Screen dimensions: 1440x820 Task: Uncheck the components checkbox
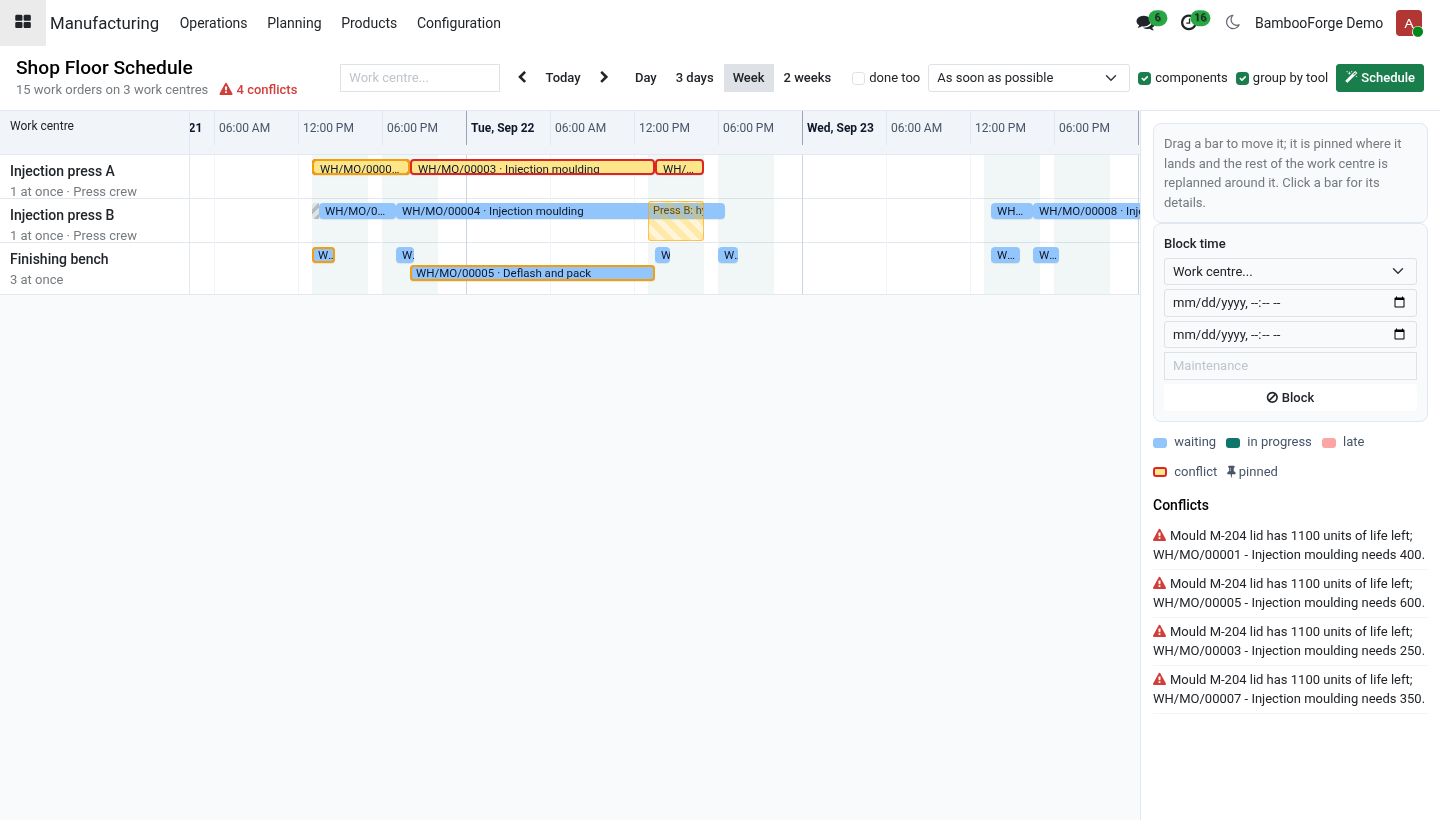(x=1144, y=78)
